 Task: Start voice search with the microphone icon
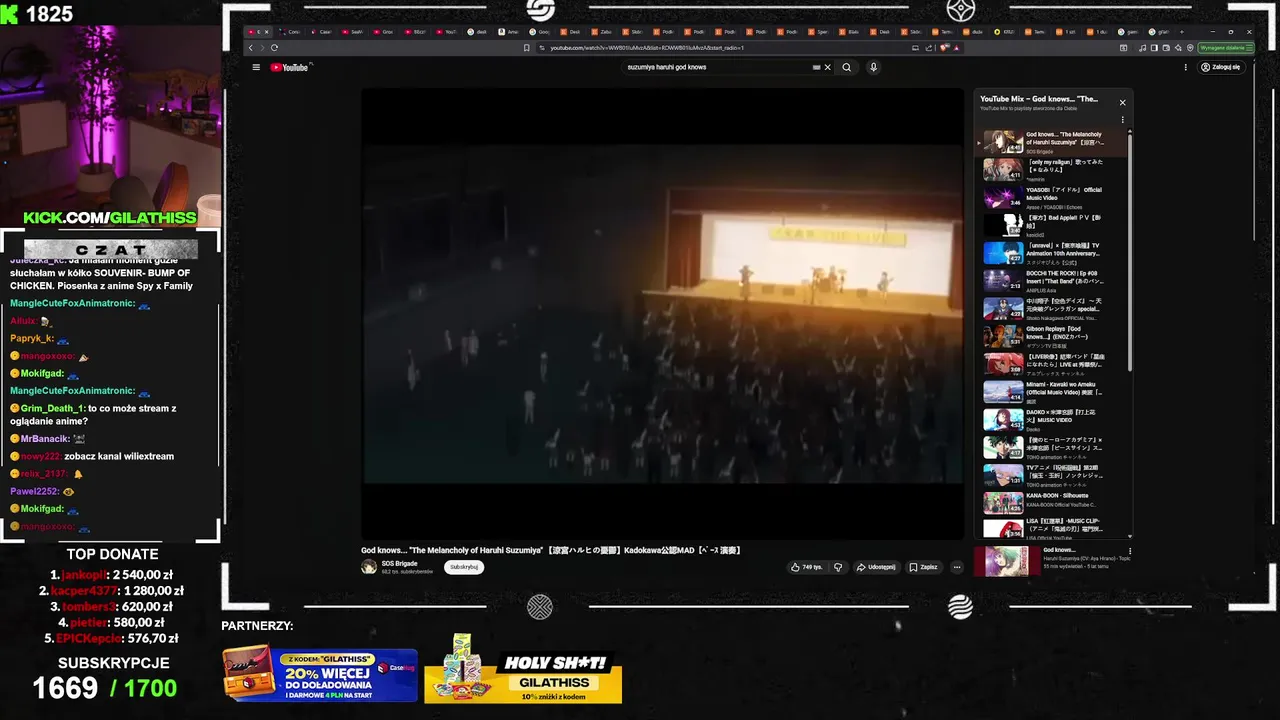873,67
